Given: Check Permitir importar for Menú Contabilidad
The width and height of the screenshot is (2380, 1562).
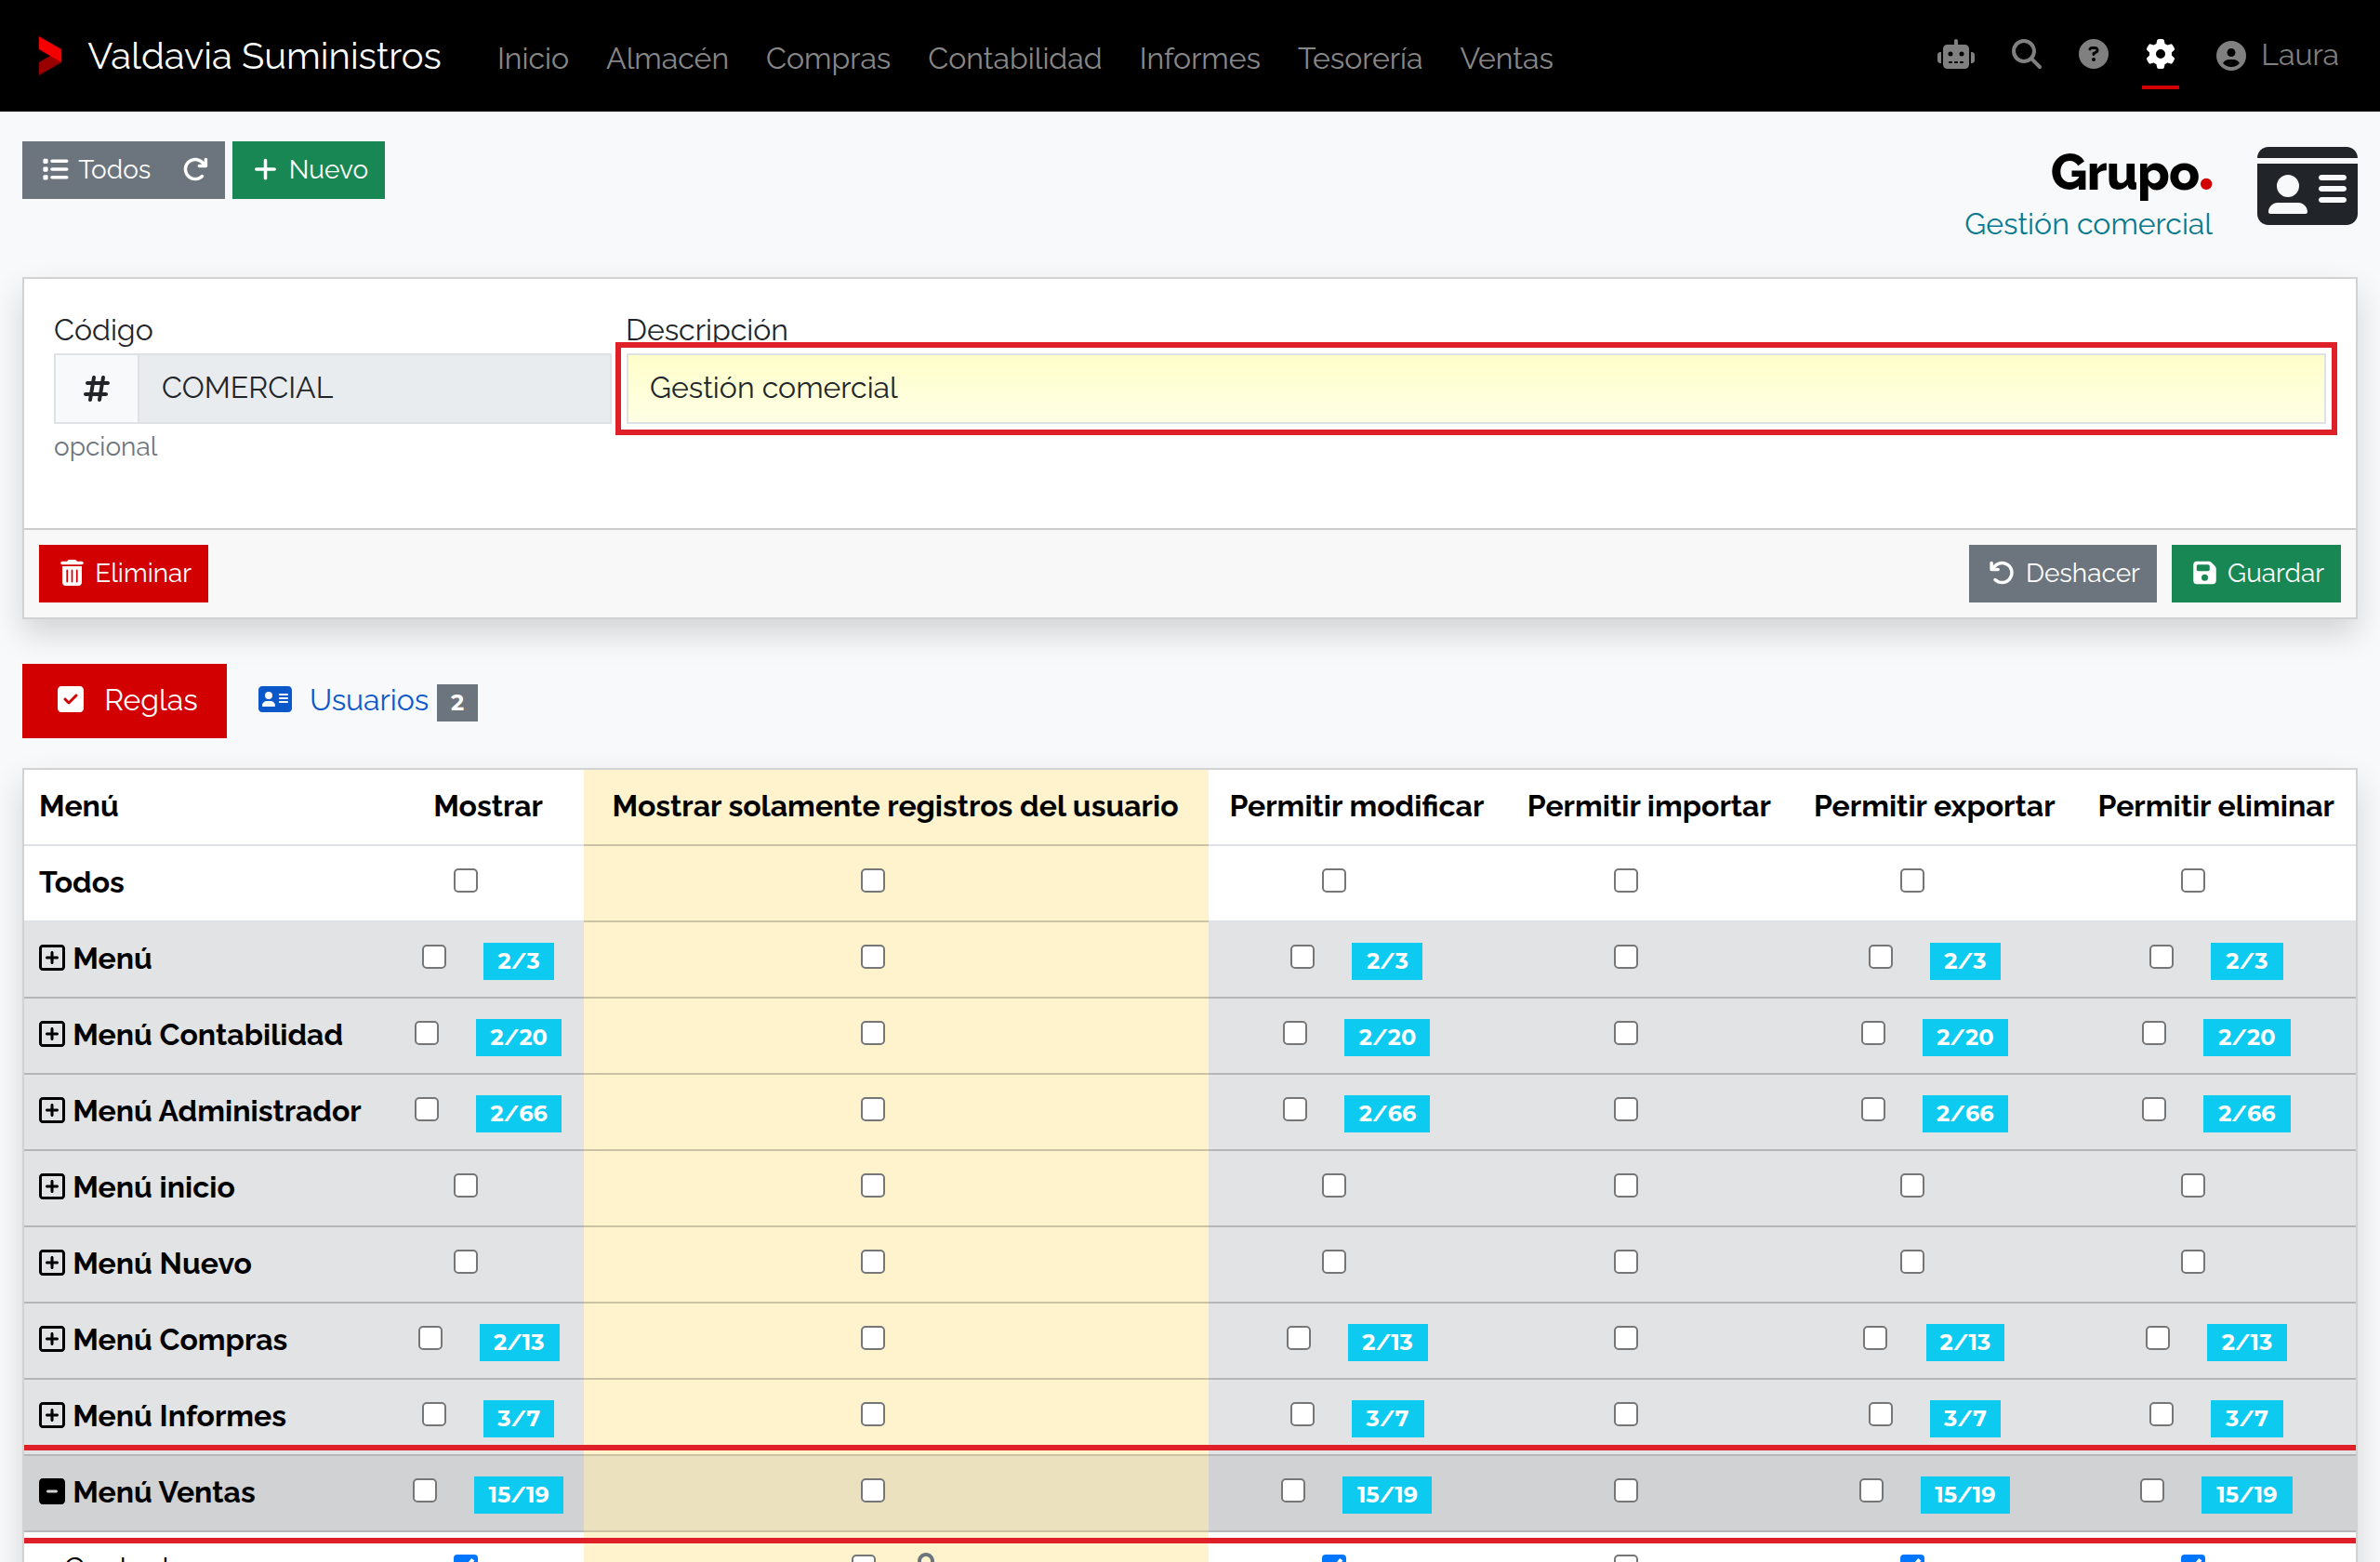Looking at the screenshot, I should tap(1625, 1033).
